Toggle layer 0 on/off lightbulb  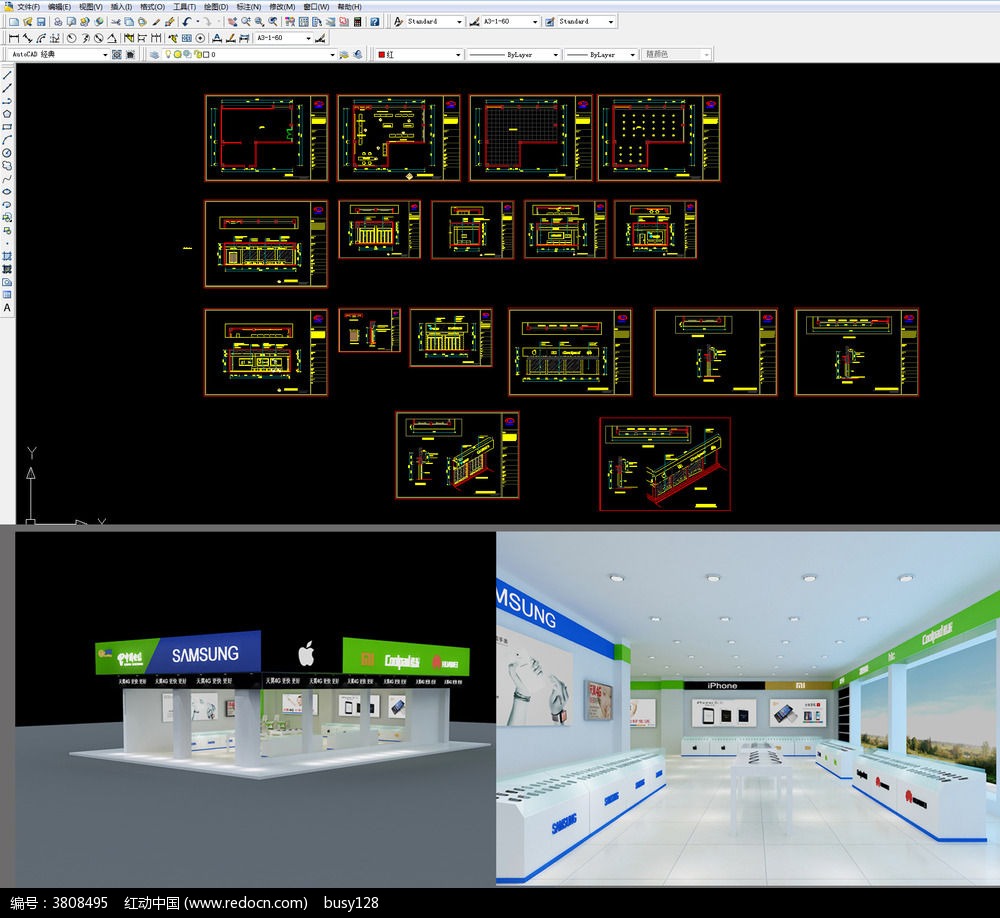[x=168, y=55]
